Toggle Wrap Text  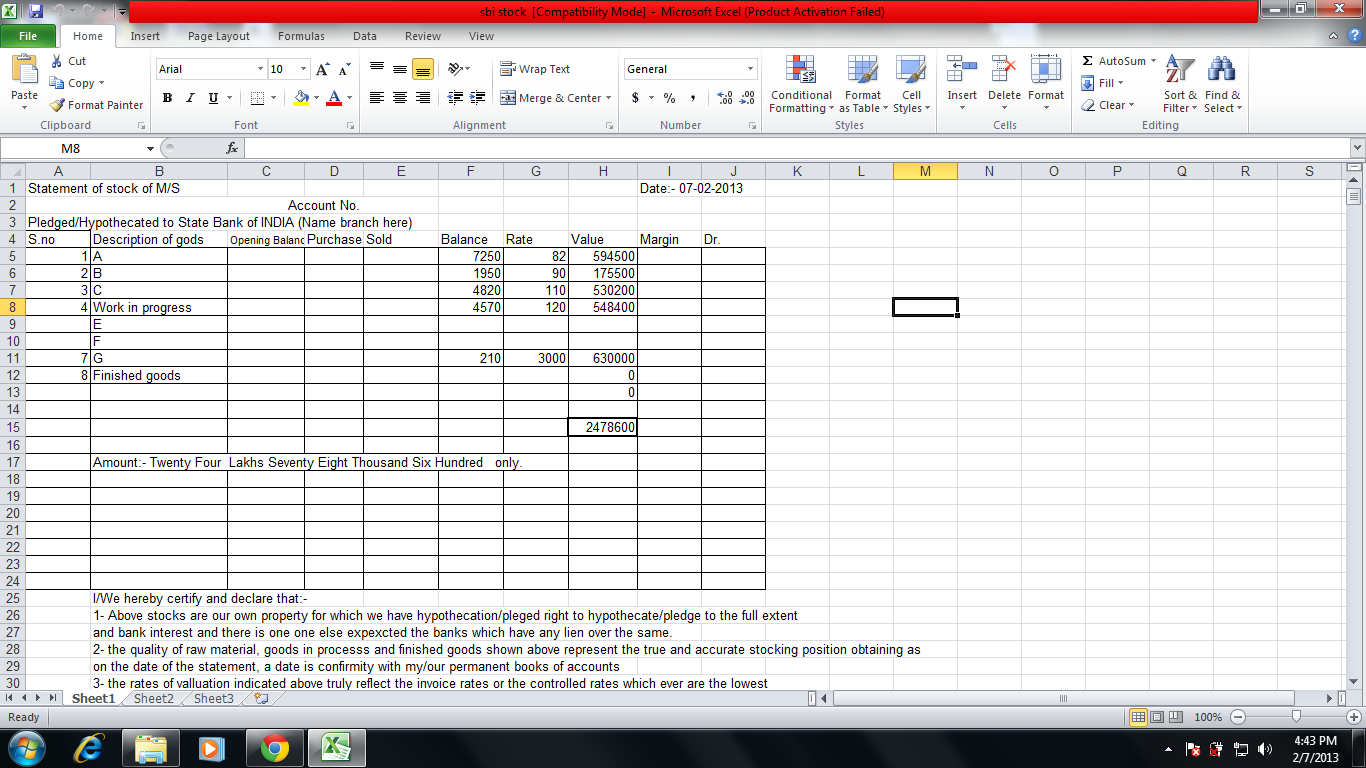[535, 69]
